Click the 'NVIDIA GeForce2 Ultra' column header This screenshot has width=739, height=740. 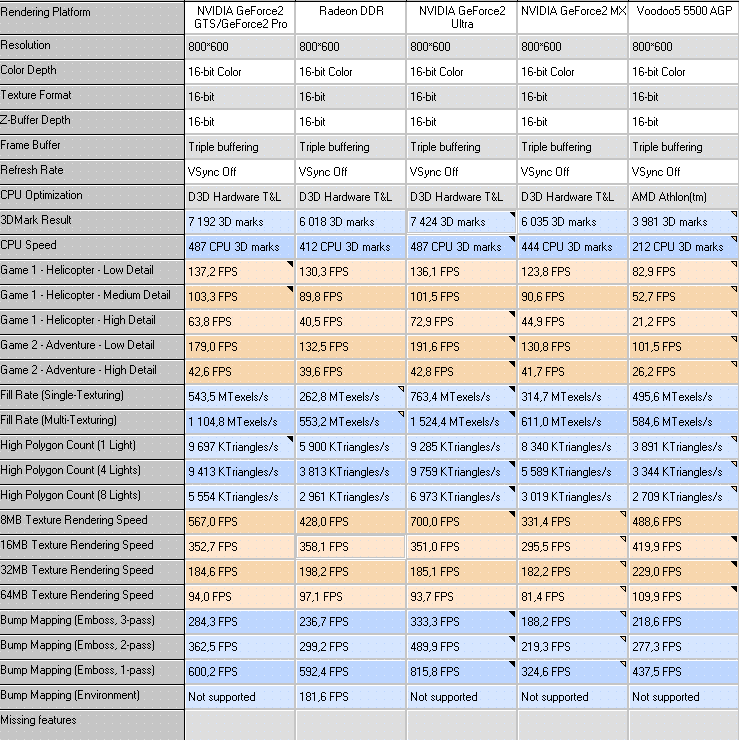tap(462, 17)
